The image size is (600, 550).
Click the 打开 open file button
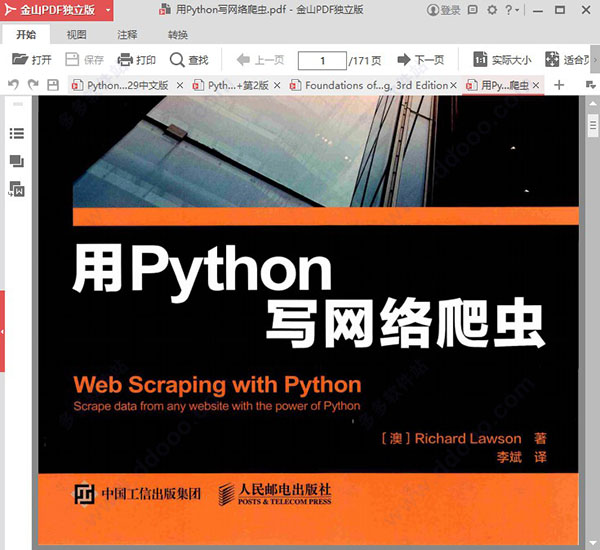tap(31, 60)
